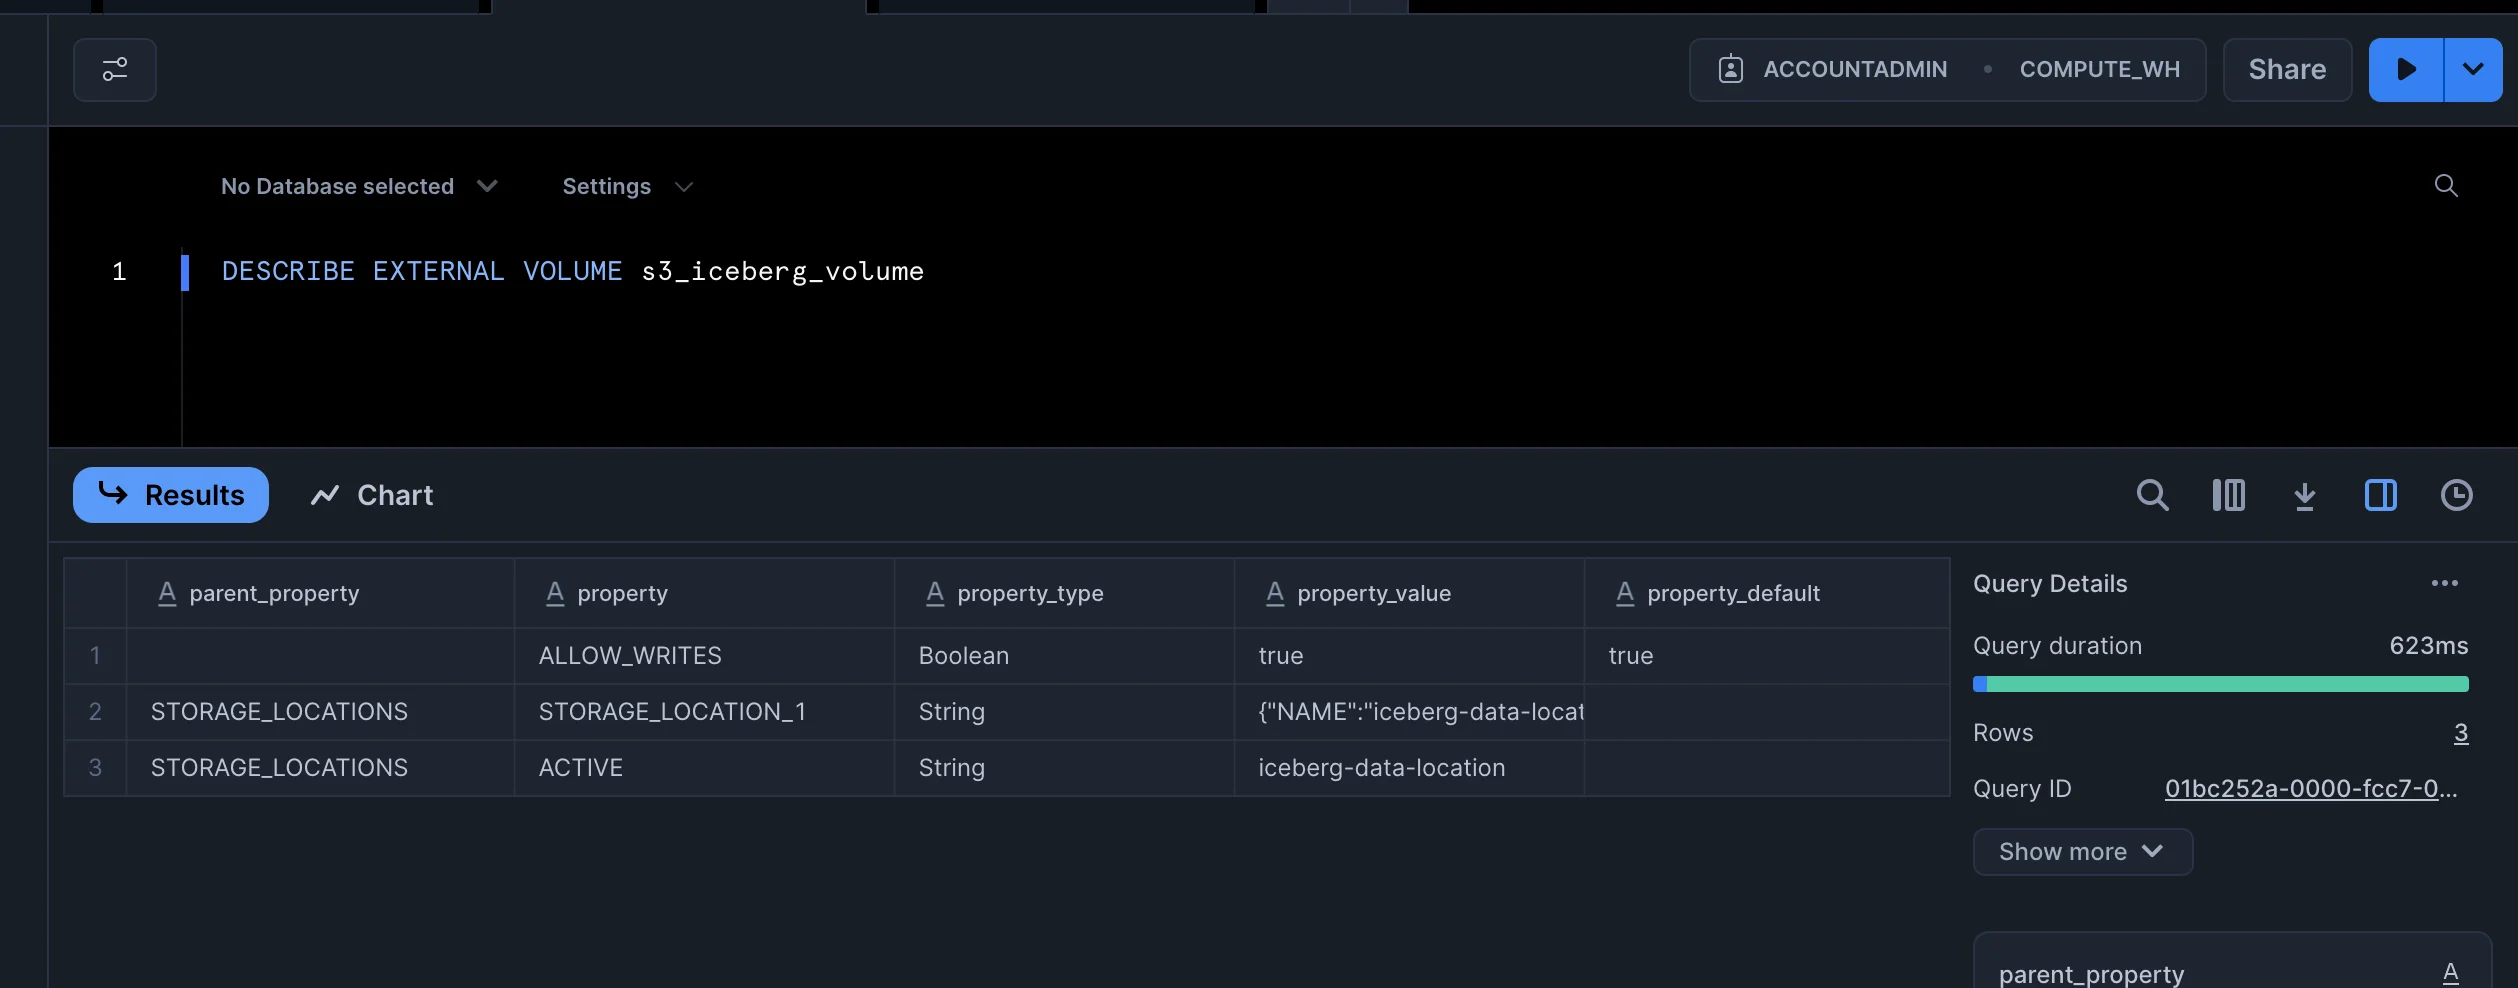Expand the run options dropdown arrow

[x=2473, y=70]
